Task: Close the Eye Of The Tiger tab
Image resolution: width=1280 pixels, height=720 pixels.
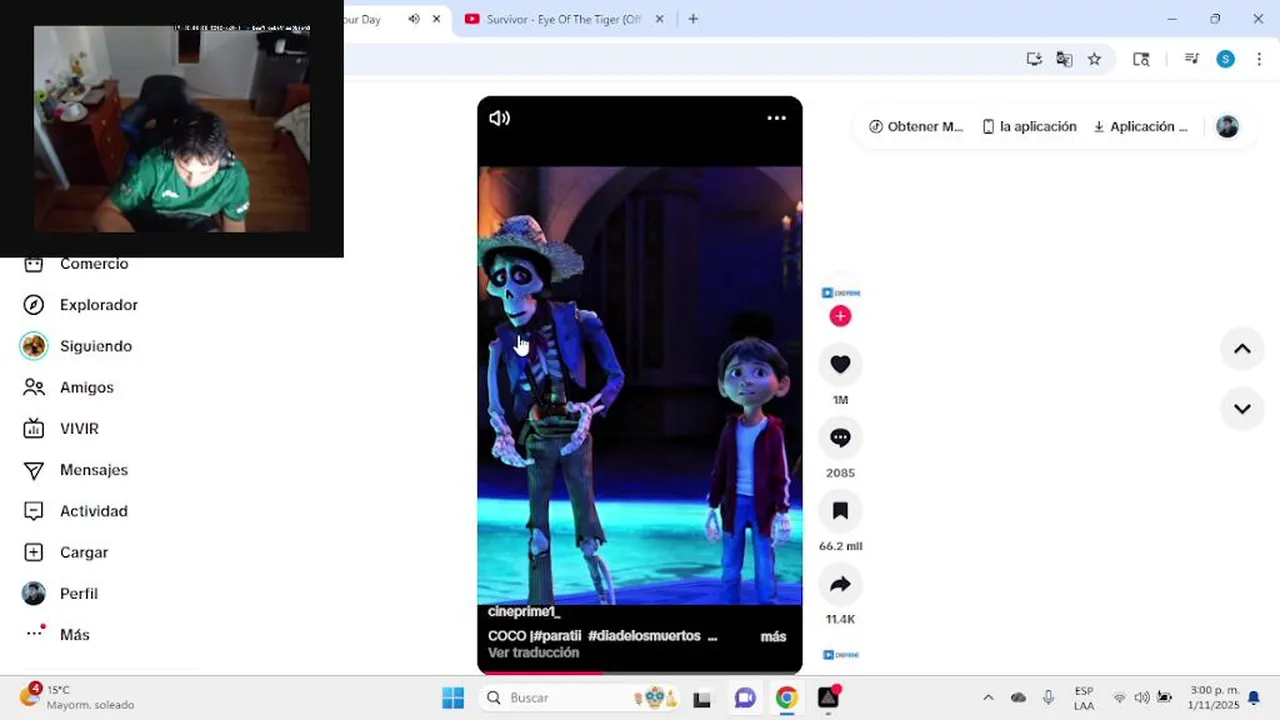Action: coord(659,19)
